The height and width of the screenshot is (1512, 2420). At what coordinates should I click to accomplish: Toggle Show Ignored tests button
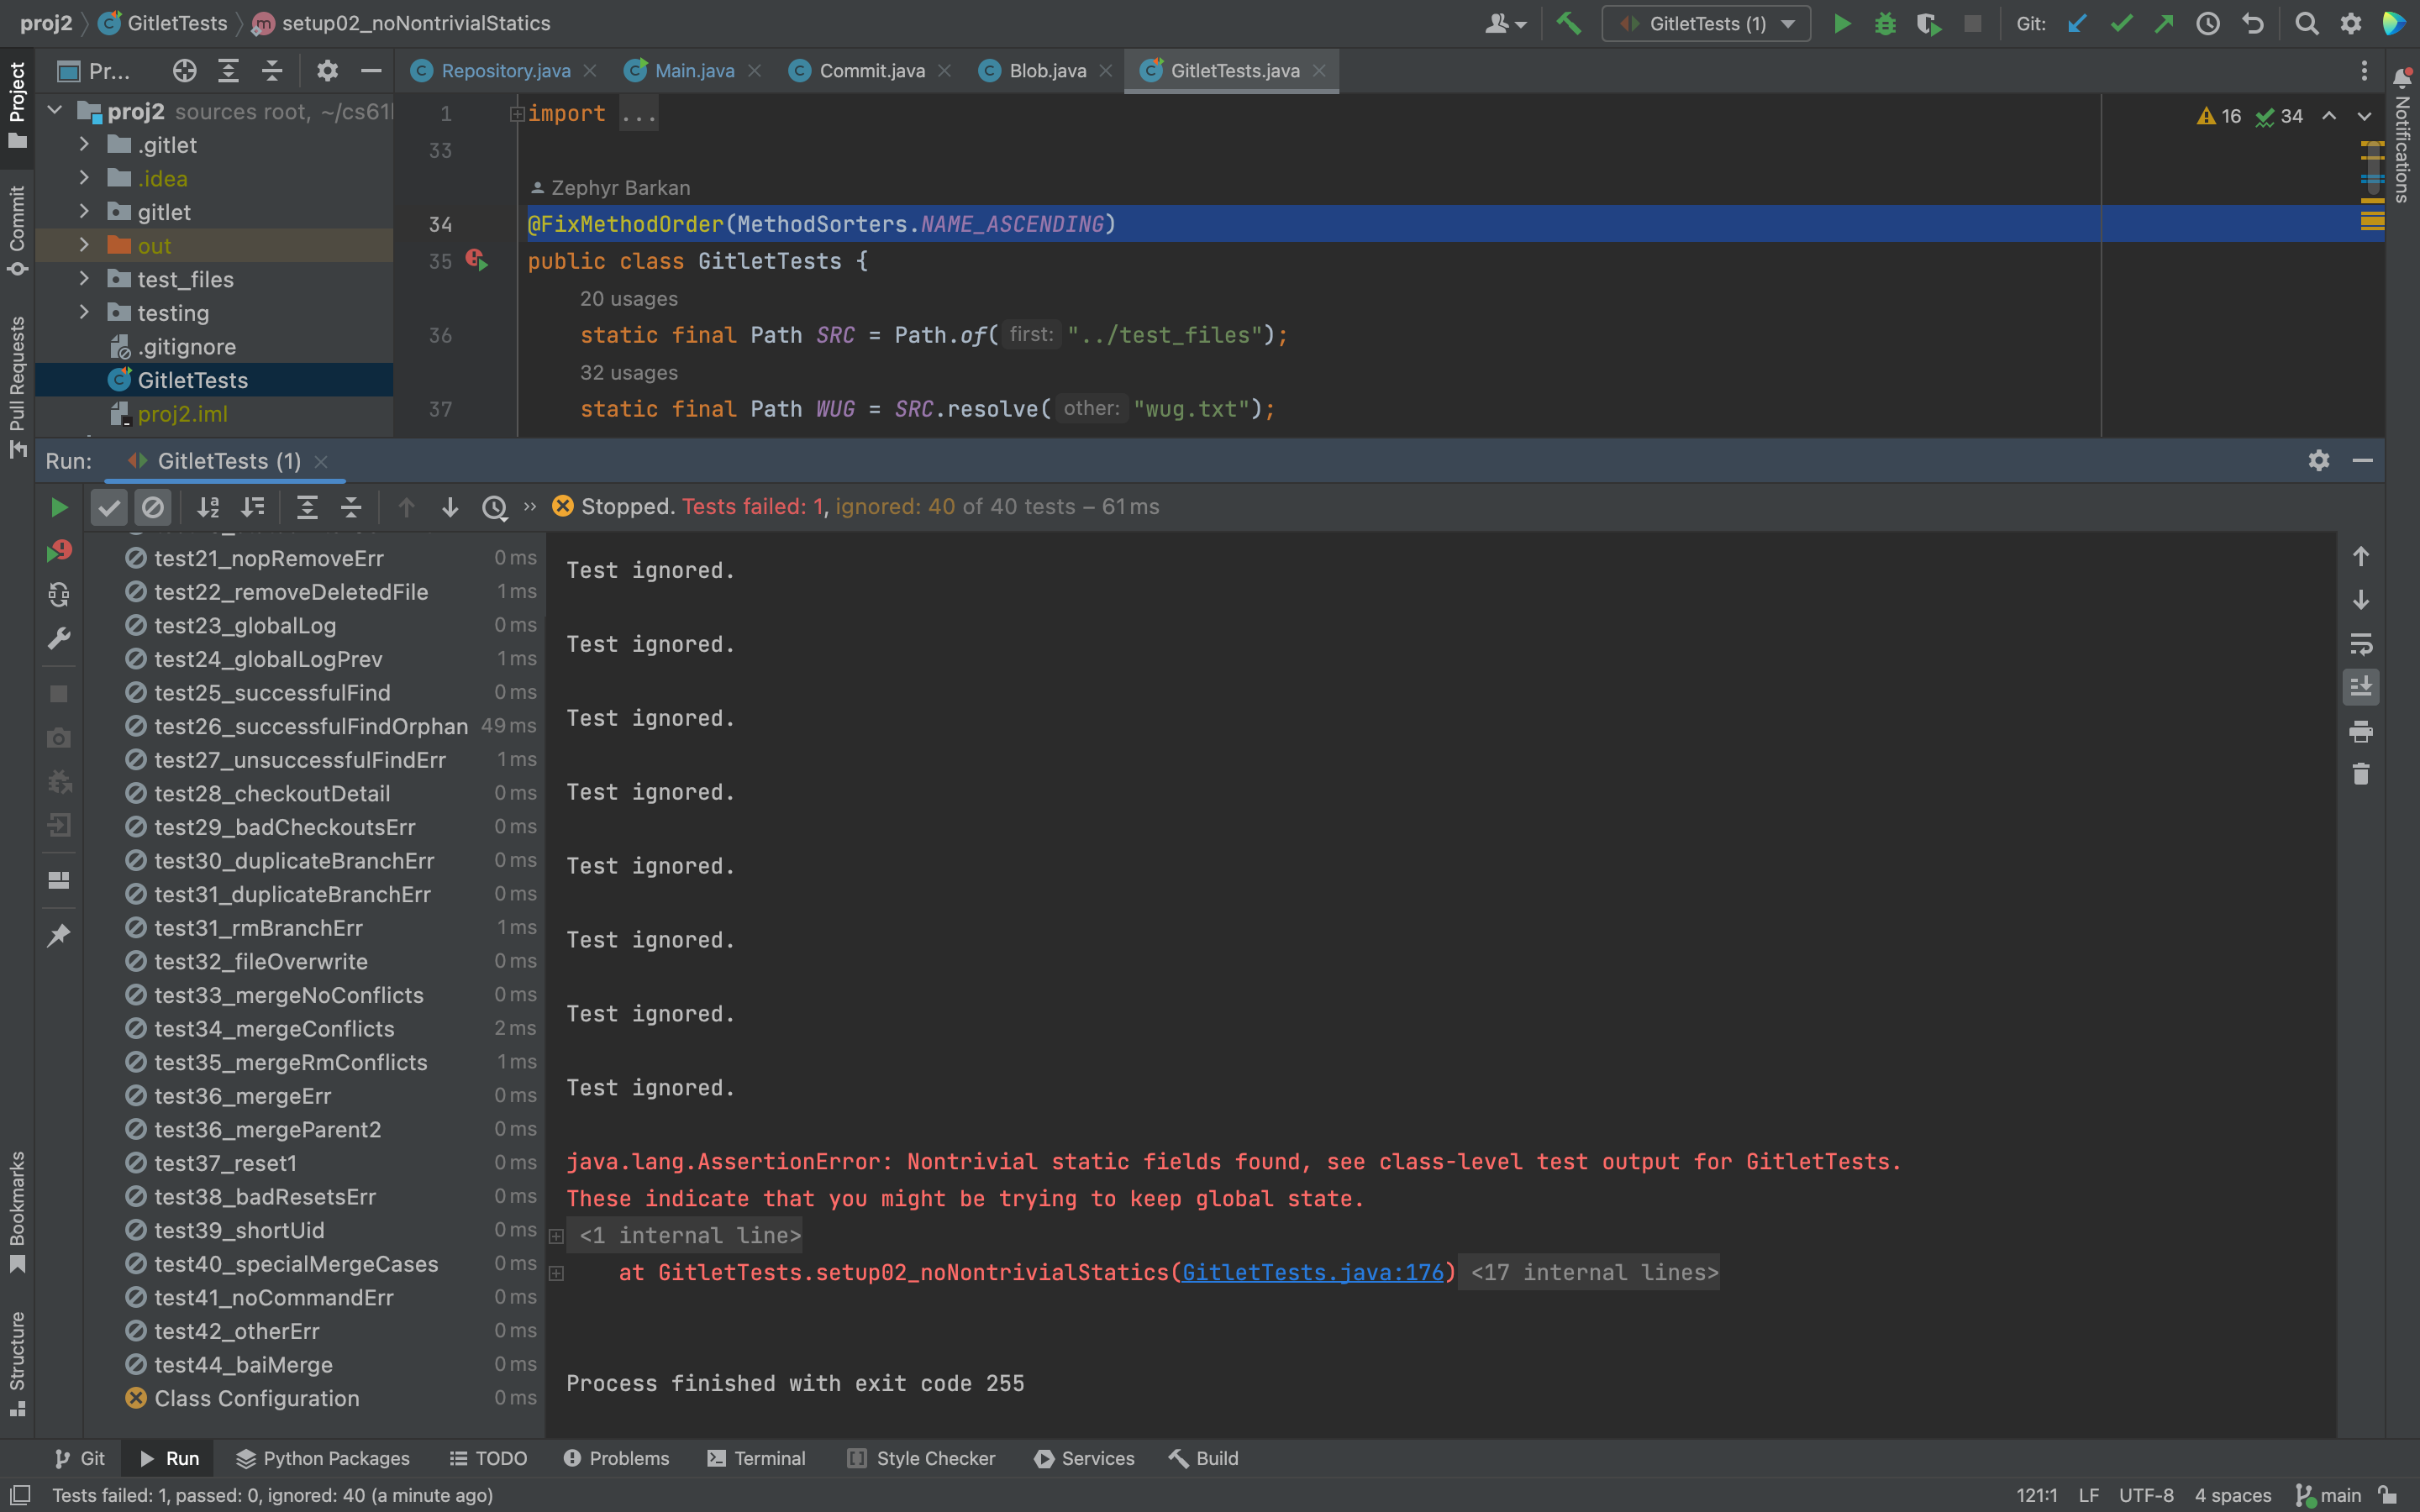point(153,507)
